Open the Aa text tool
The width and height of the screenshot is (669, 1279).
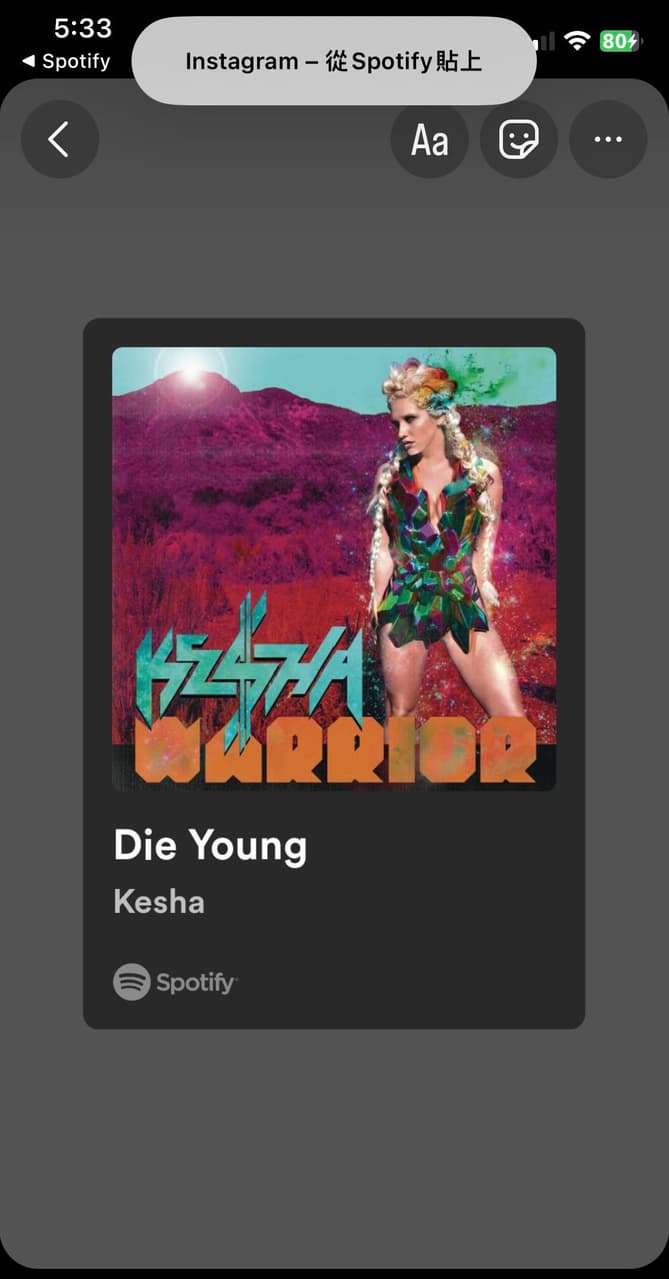coord(430,140)
